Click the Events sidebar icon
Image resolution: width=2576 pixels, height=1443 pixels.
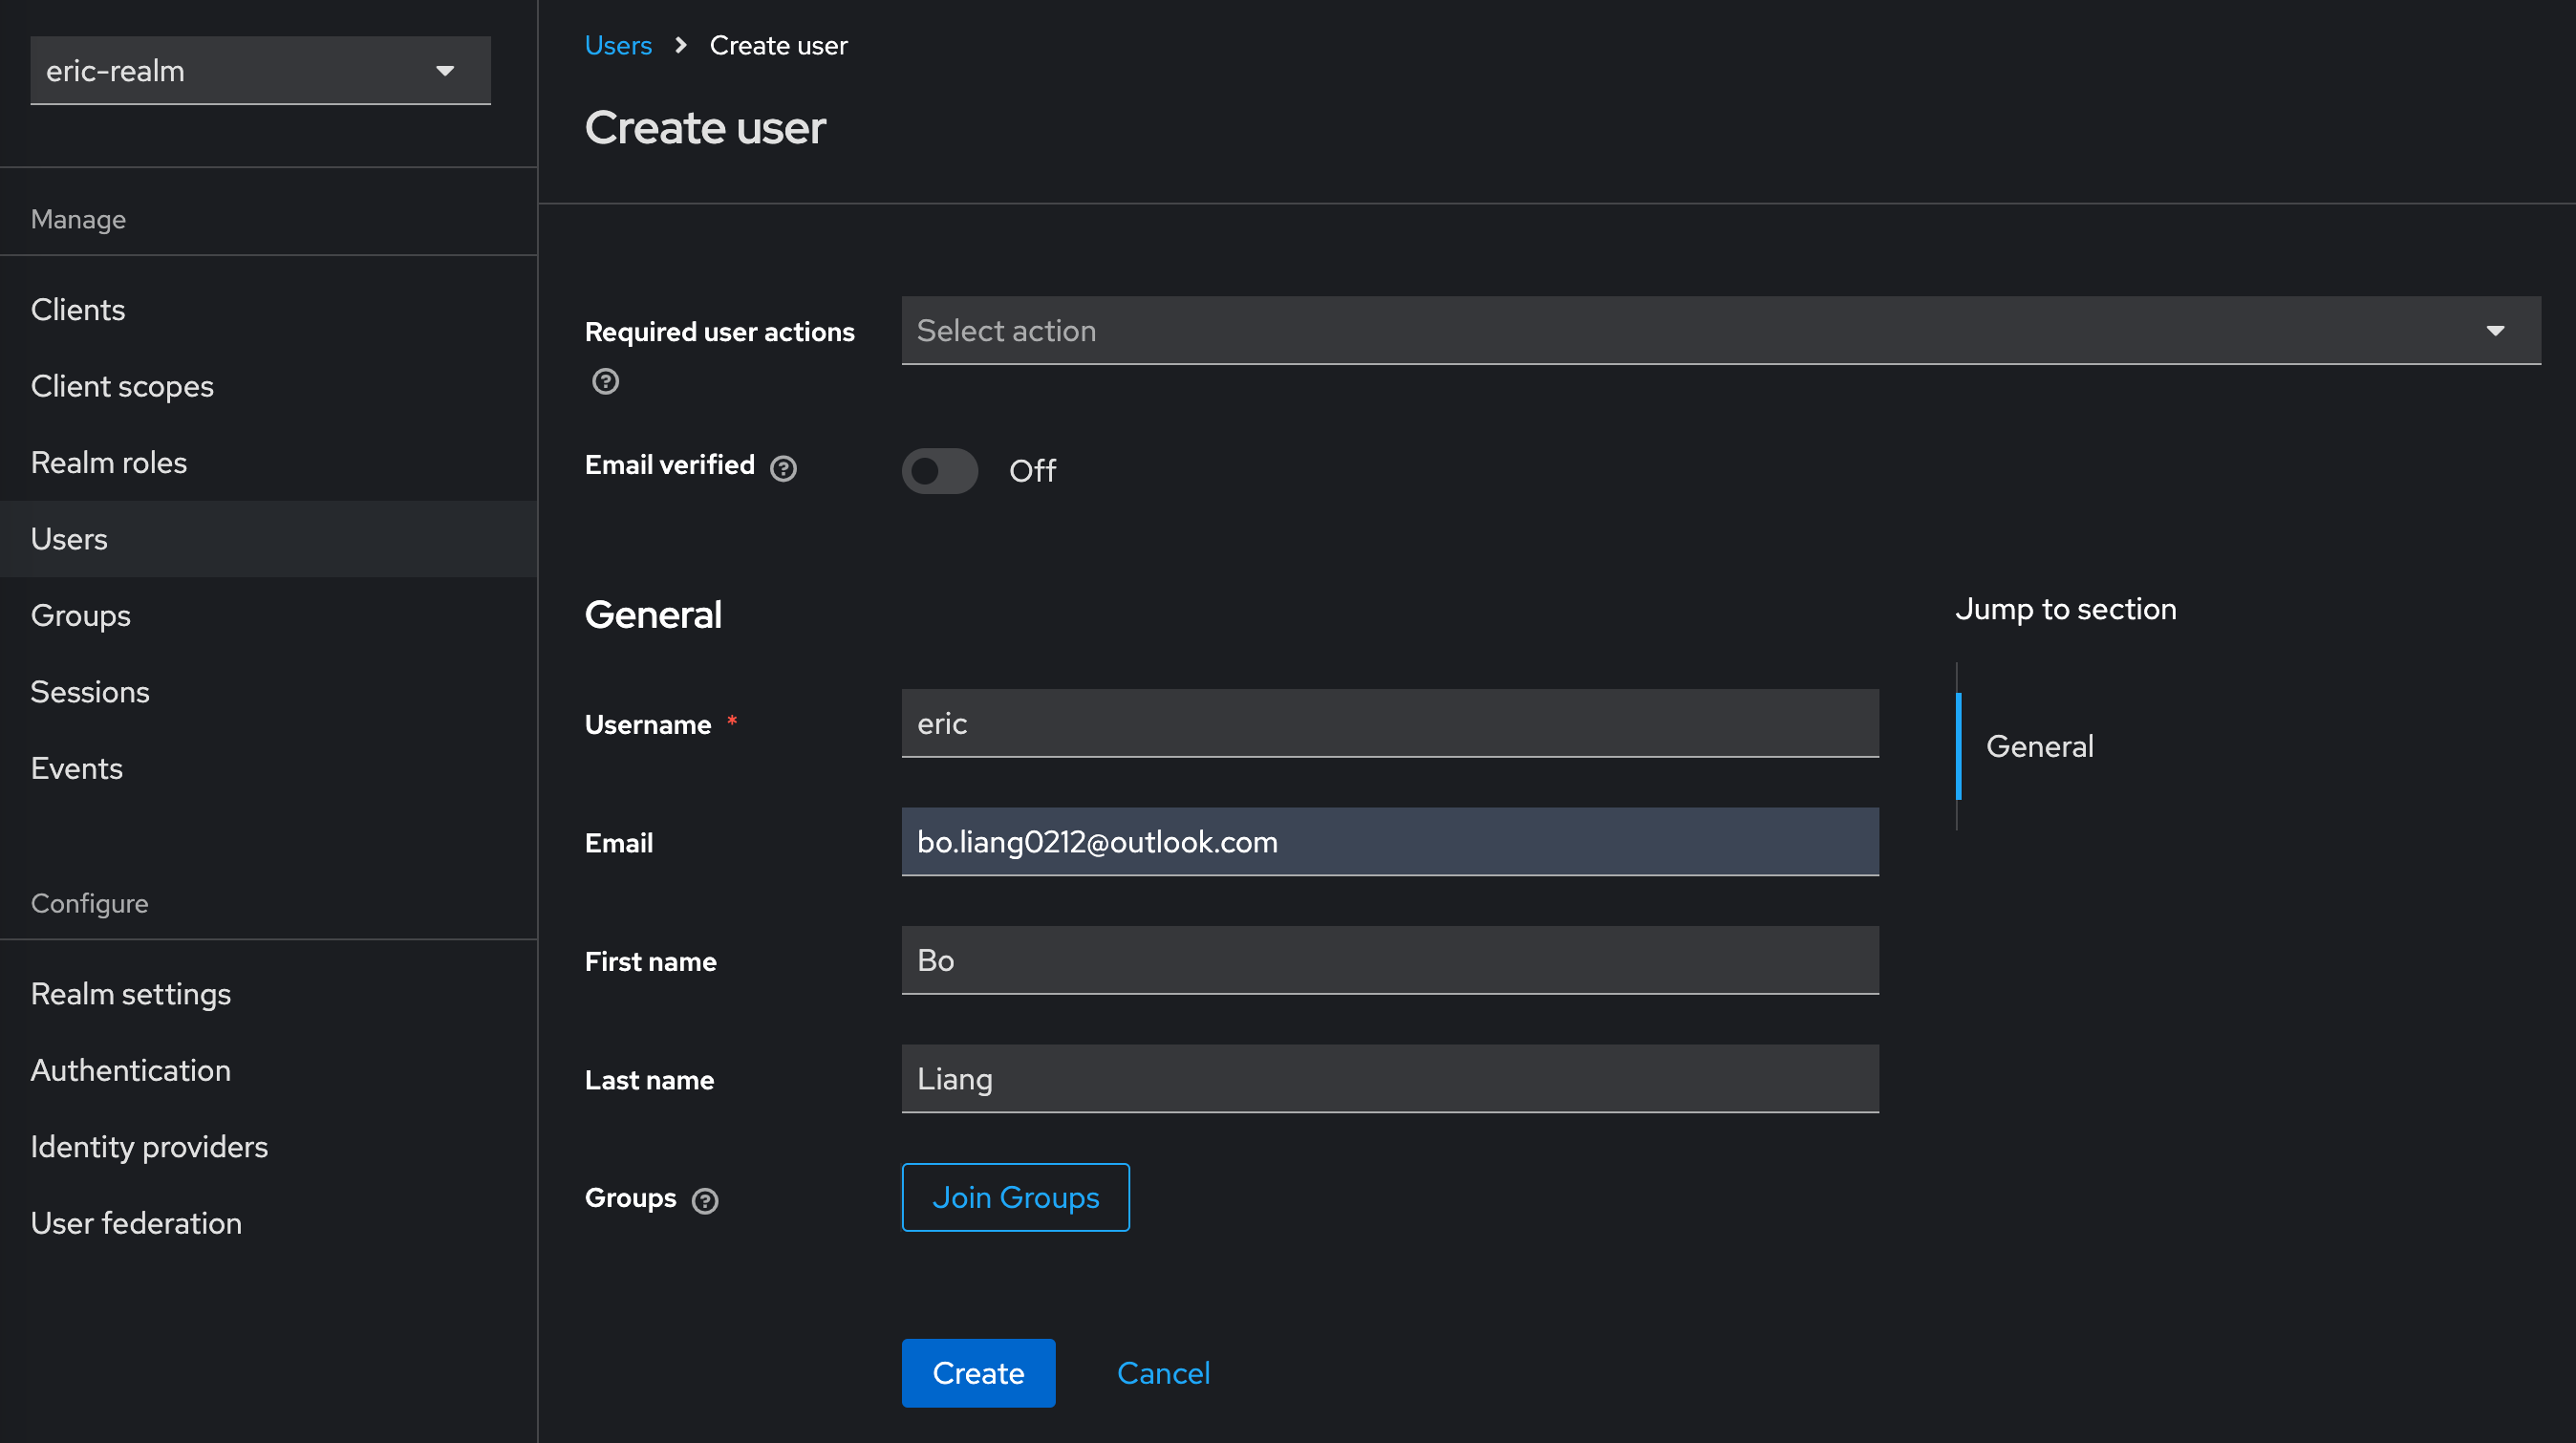(76, 768)
